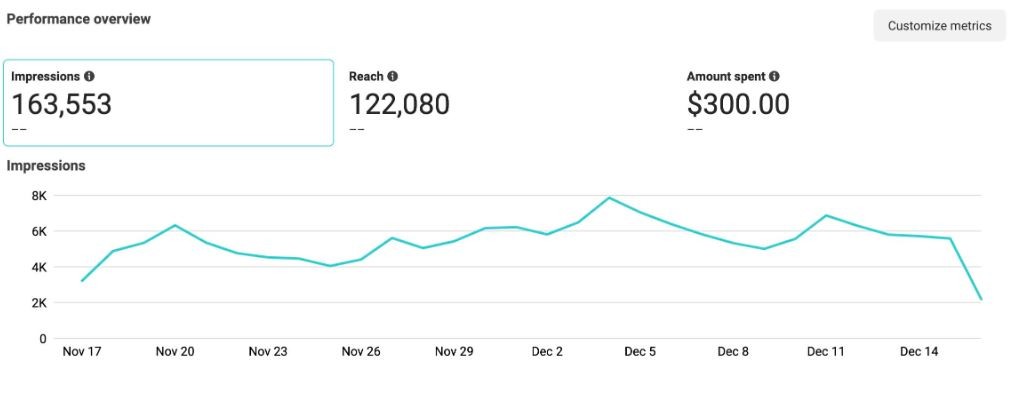Click the first data point above Nov 17
The height and width of the screenshot is (397, 1012).
coord(82,281)
